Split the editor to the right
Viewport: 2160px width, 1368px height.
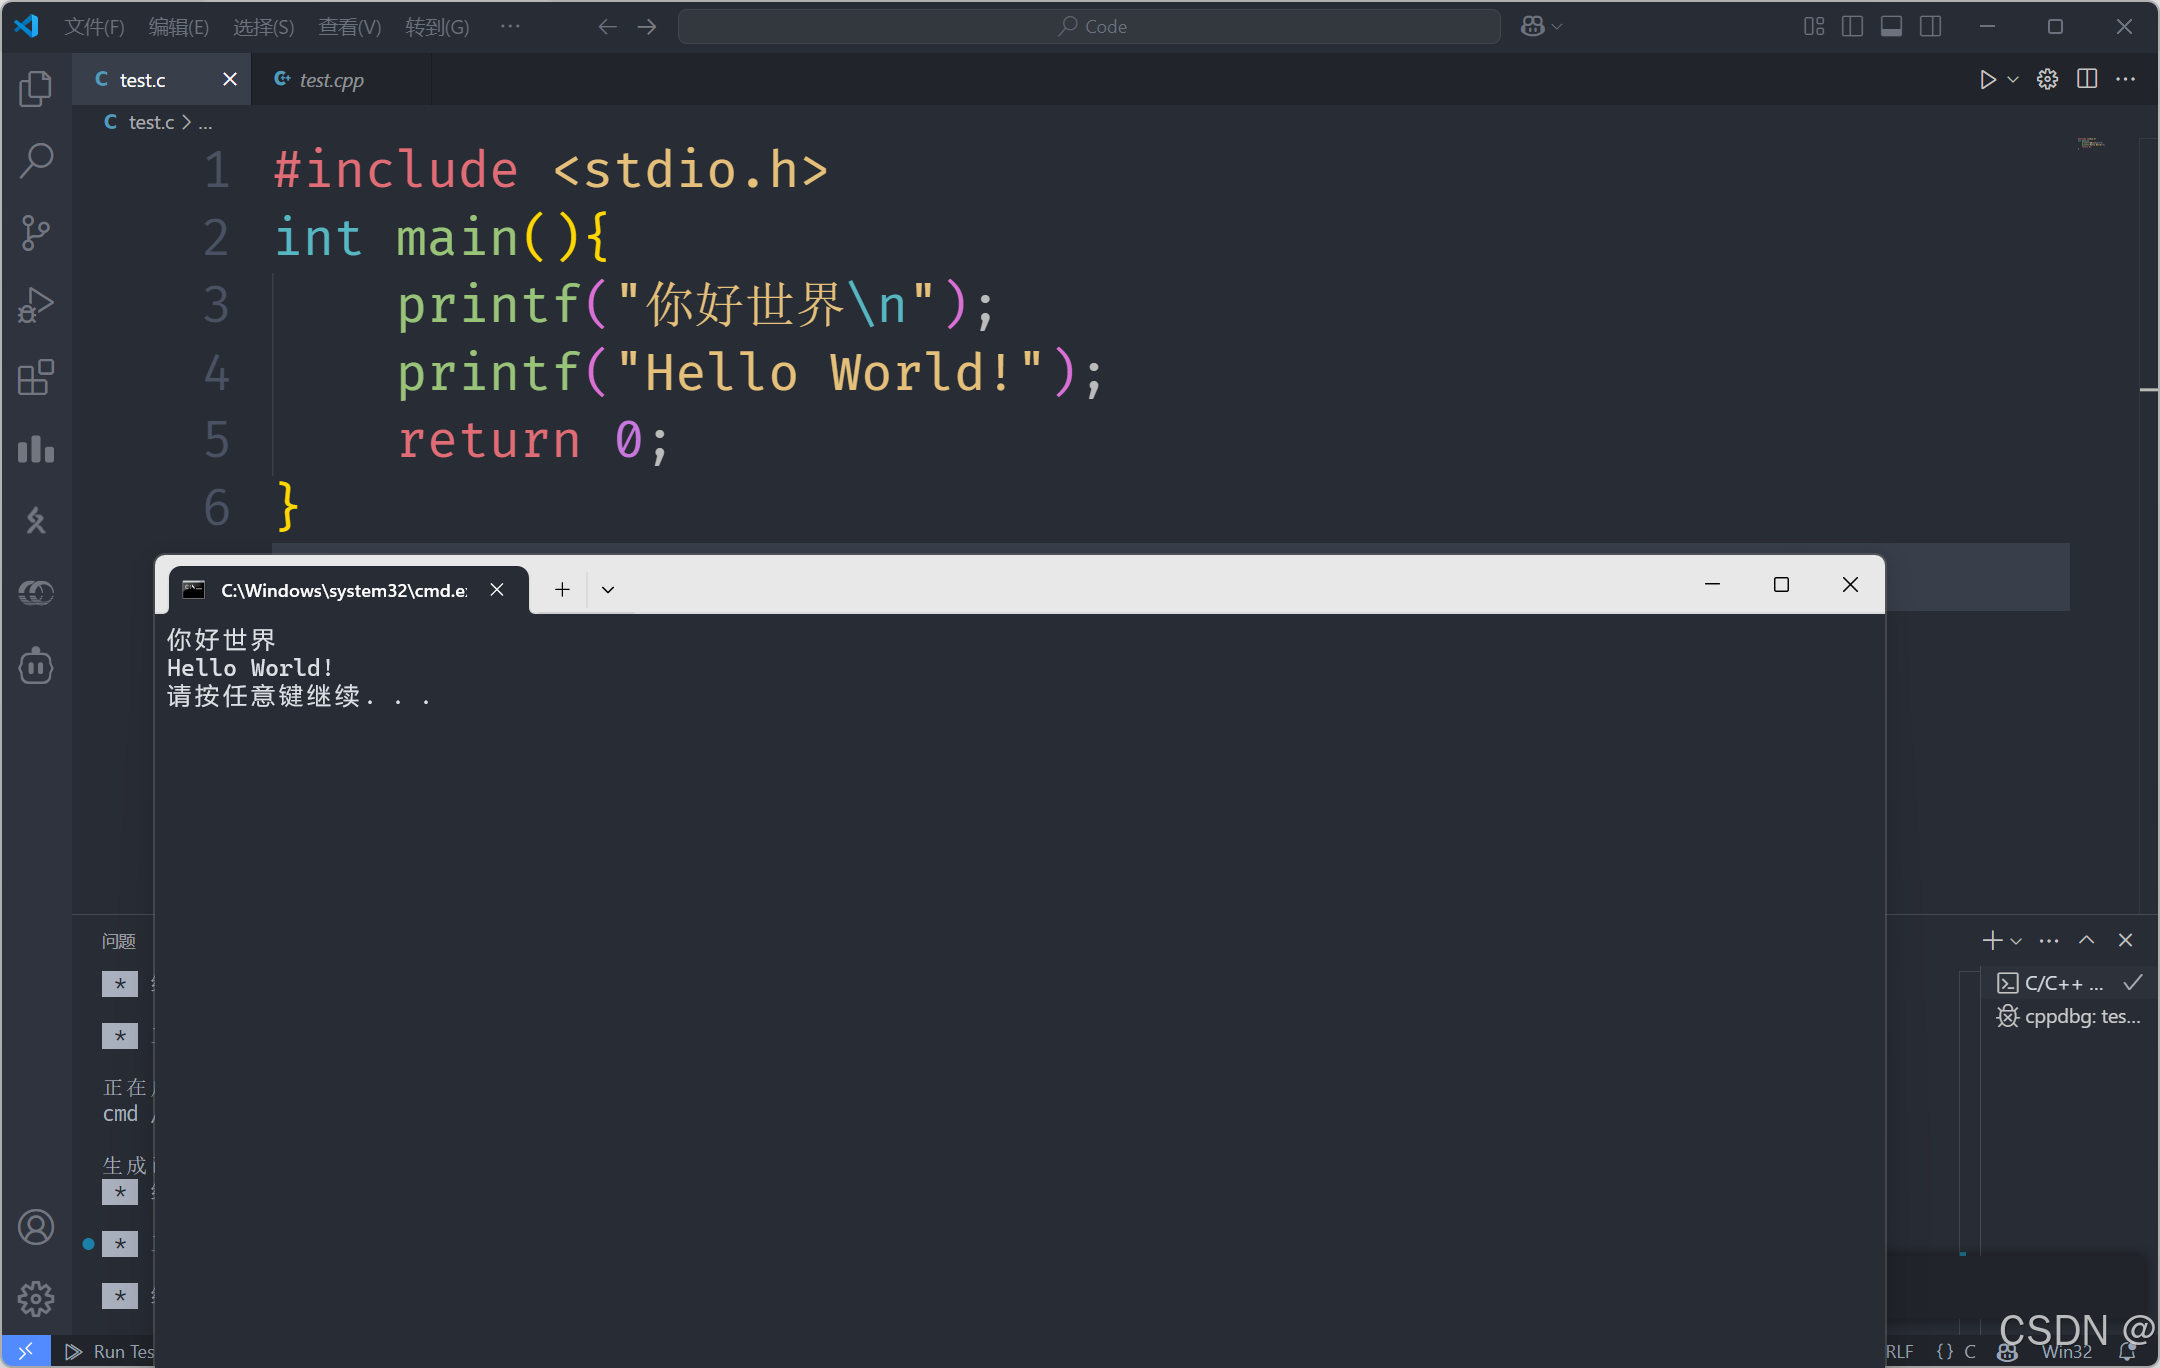coord(2087,80)
